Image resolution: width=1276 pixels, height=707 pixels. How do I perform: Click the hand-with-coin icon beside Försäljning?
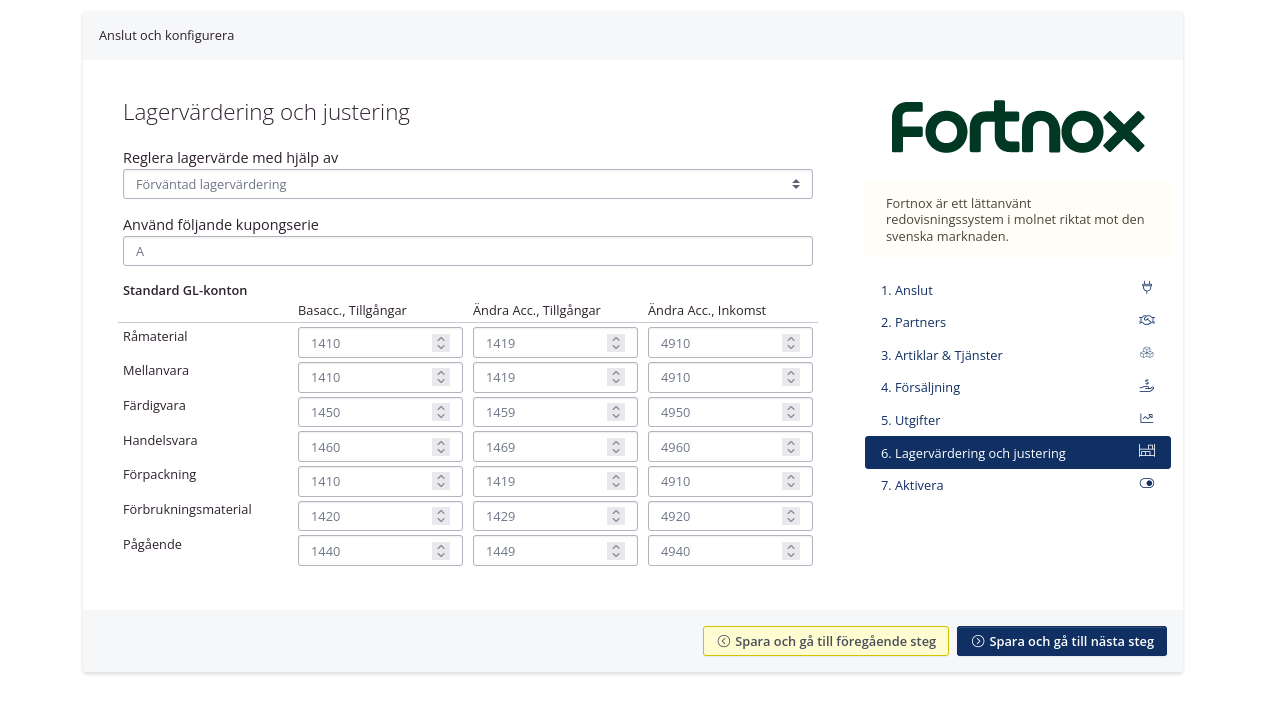1146,384
